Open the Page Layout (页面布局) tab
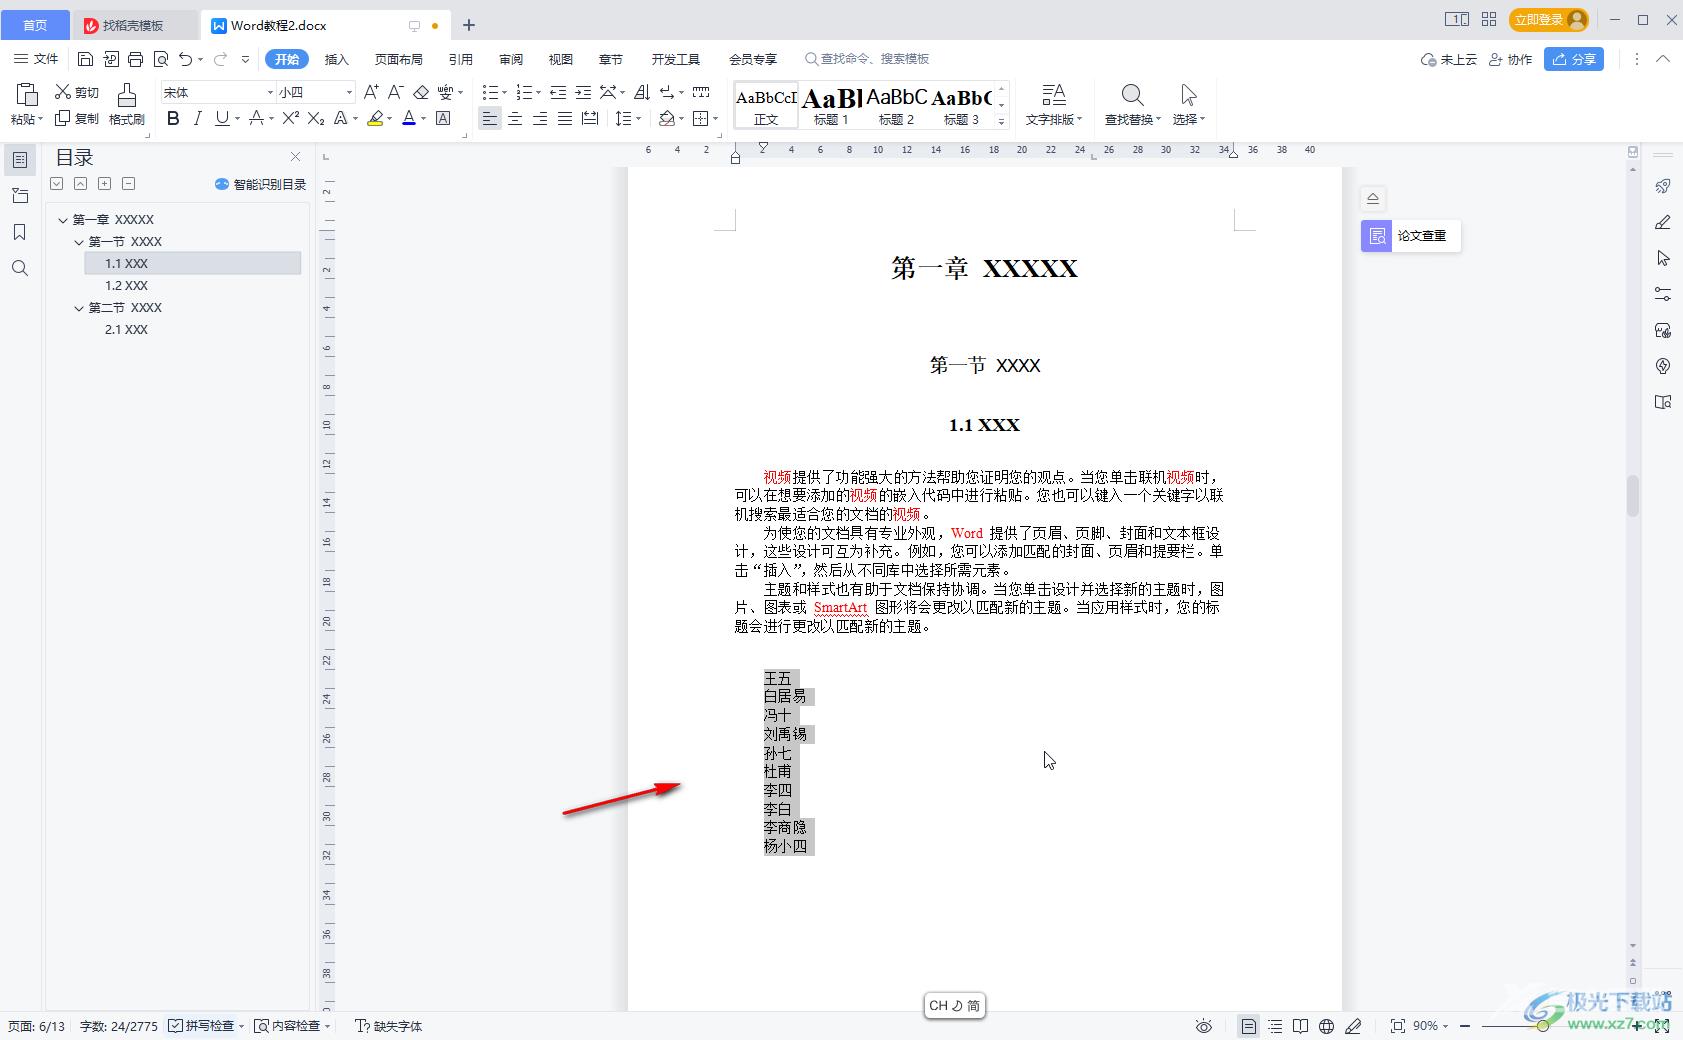The image size is (1683, 1040). [x=398, y=59]
